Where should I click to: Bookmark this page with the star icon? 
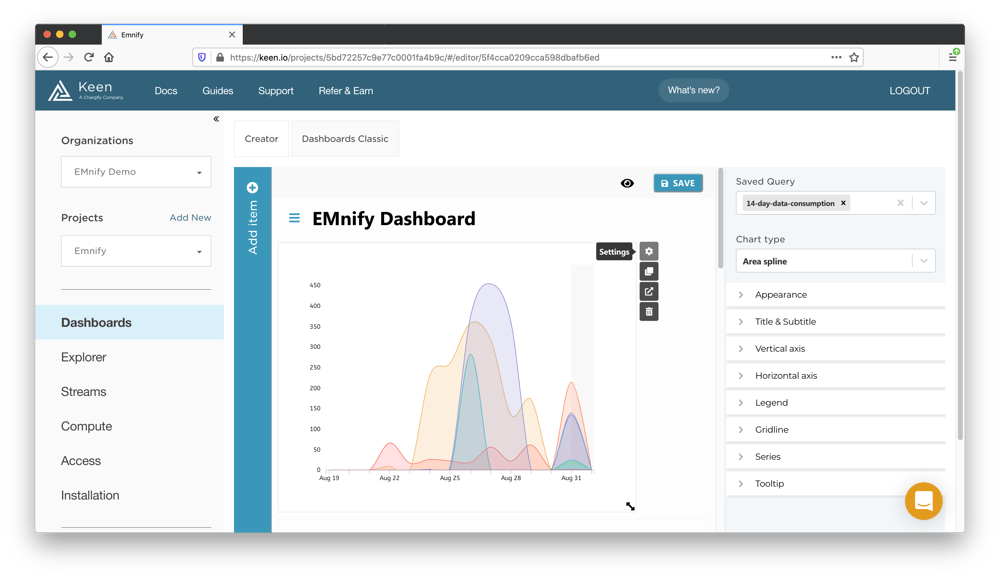tap(854, 57)
